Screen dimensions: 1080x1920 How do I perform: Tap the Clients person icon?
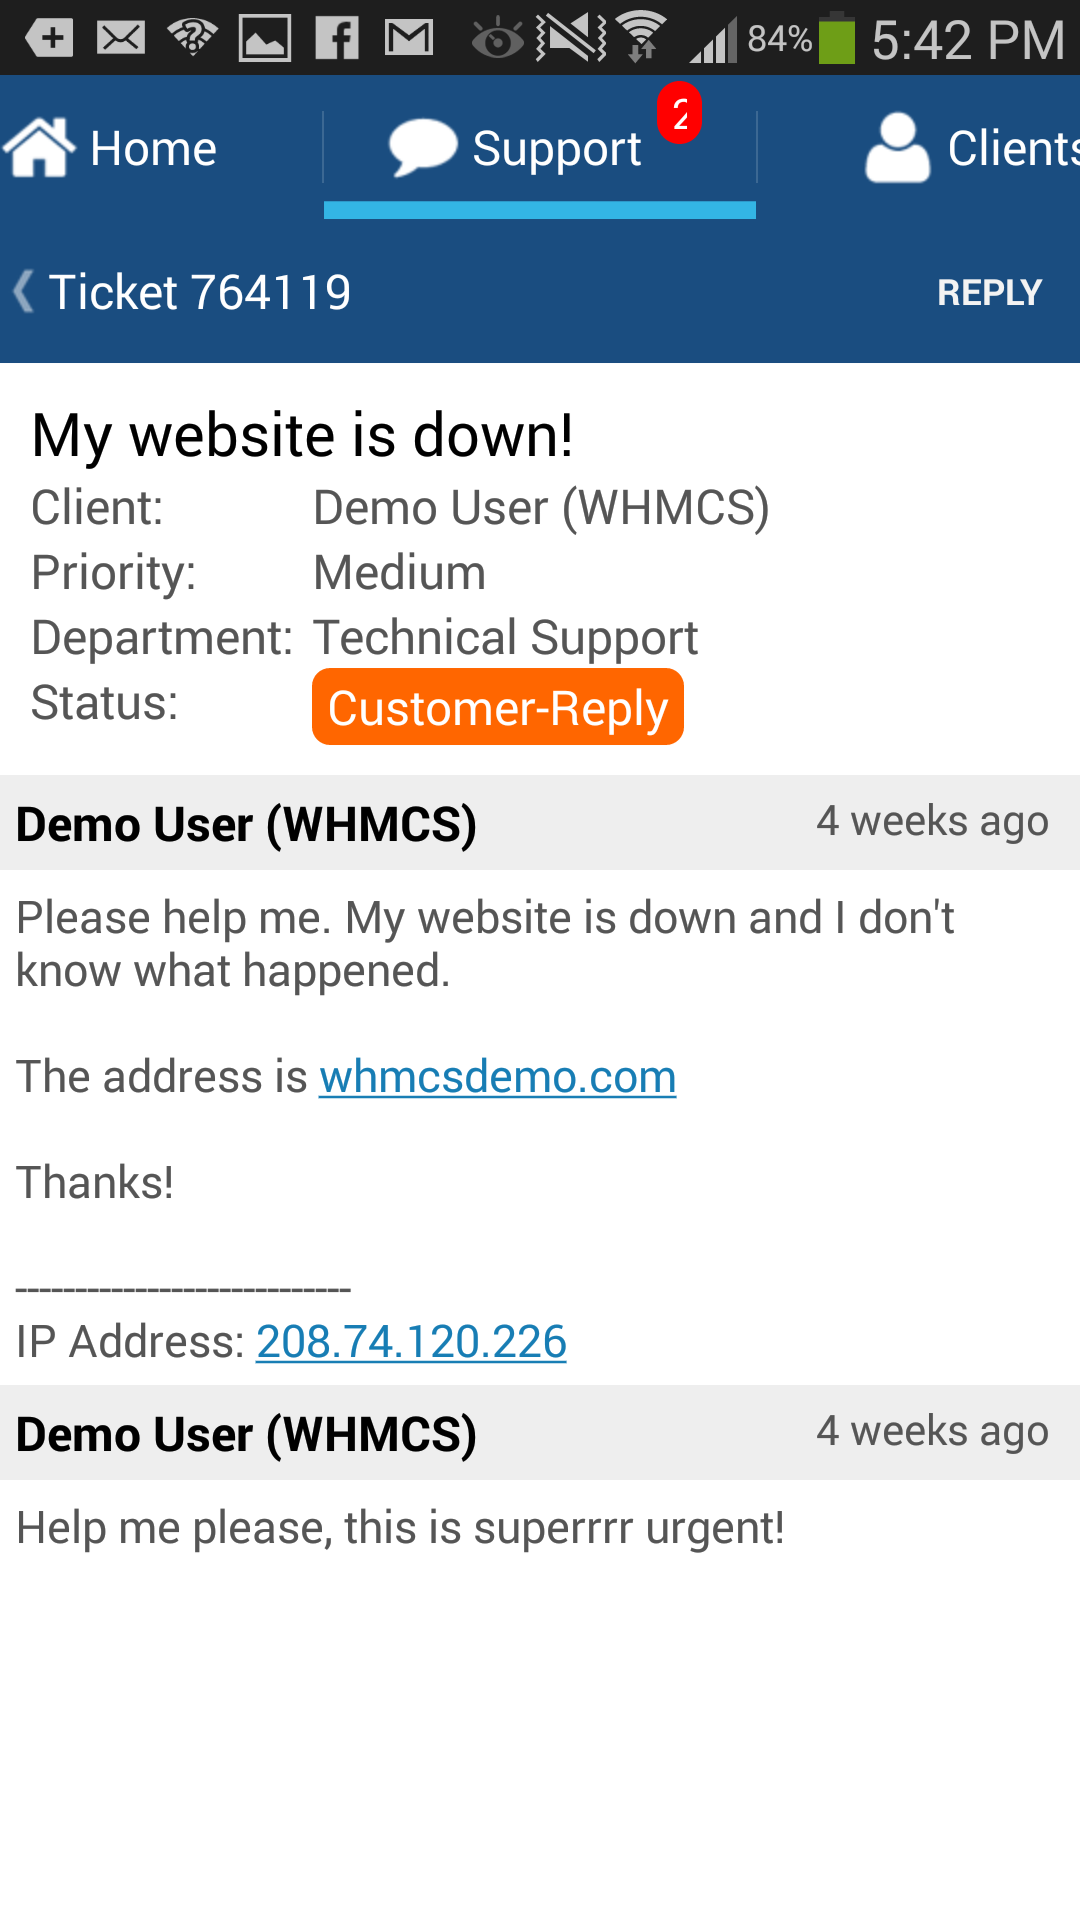click(x=897, y=147)
